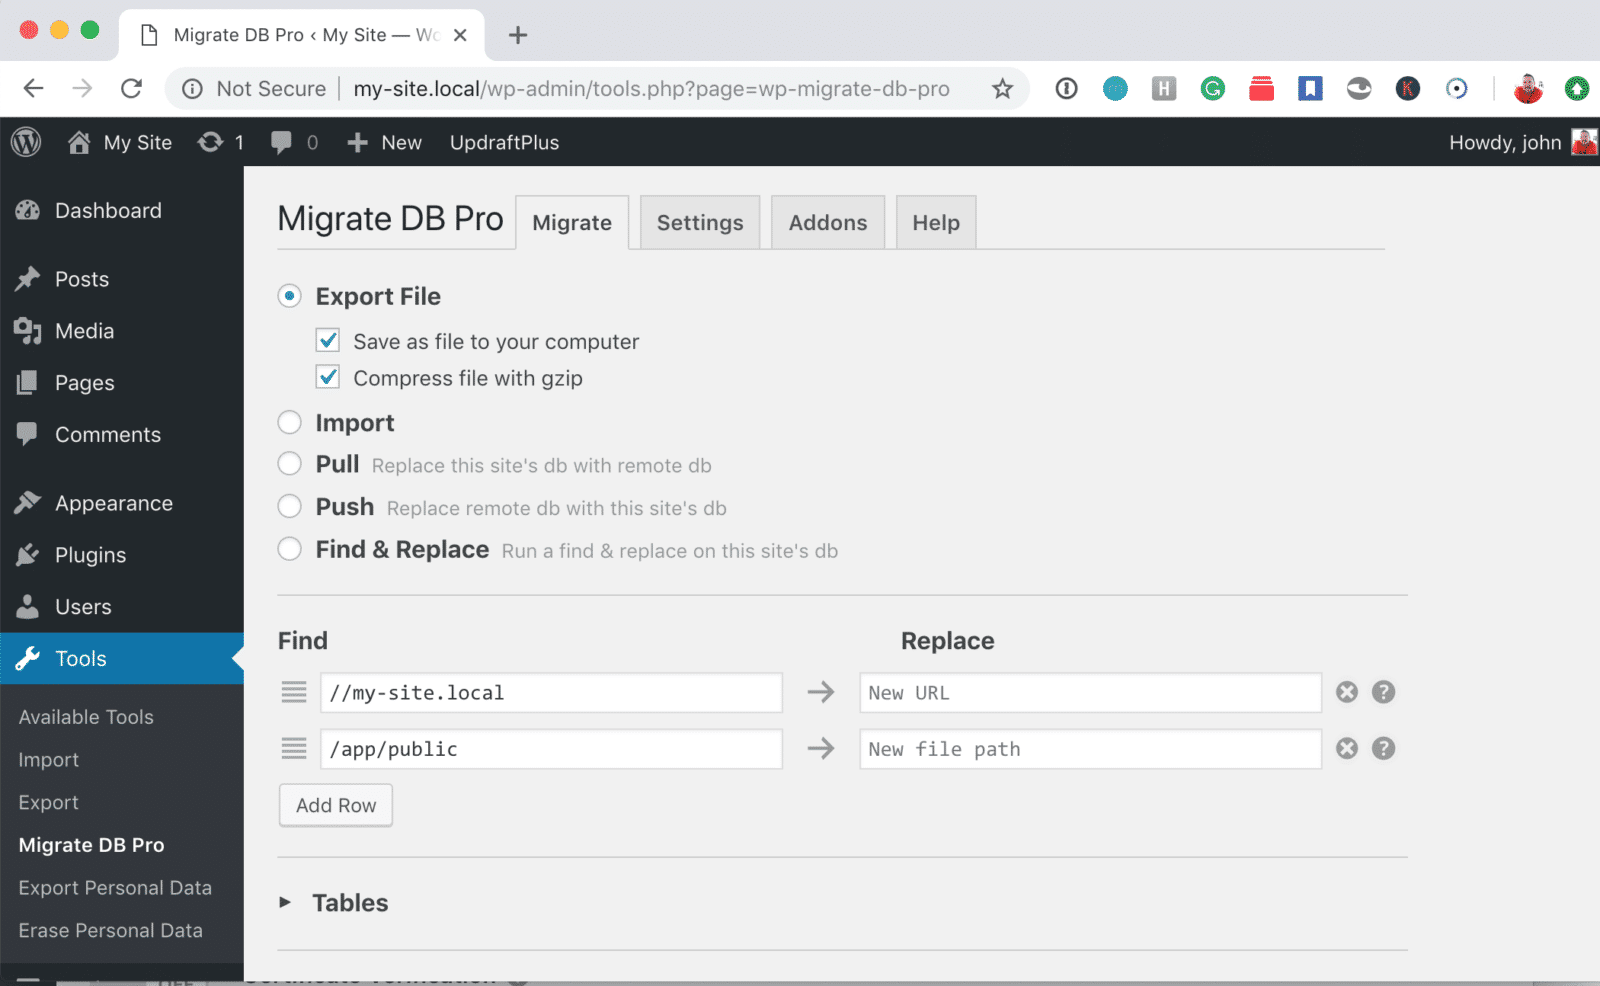Screen dimensions: 1600x986
Task: Reload the page with browser refresh icon
Action: click(131, 89)
